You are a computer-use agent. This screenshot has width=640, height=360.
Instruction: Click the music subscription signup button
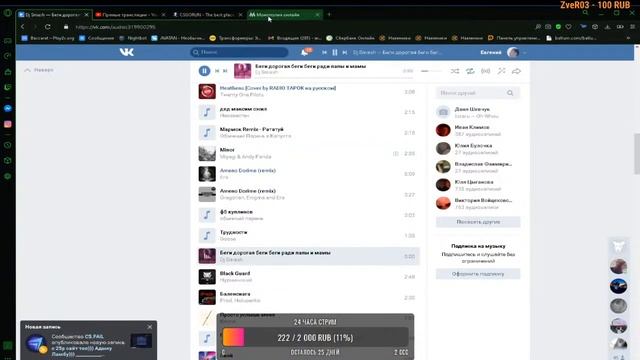point(478,274)
